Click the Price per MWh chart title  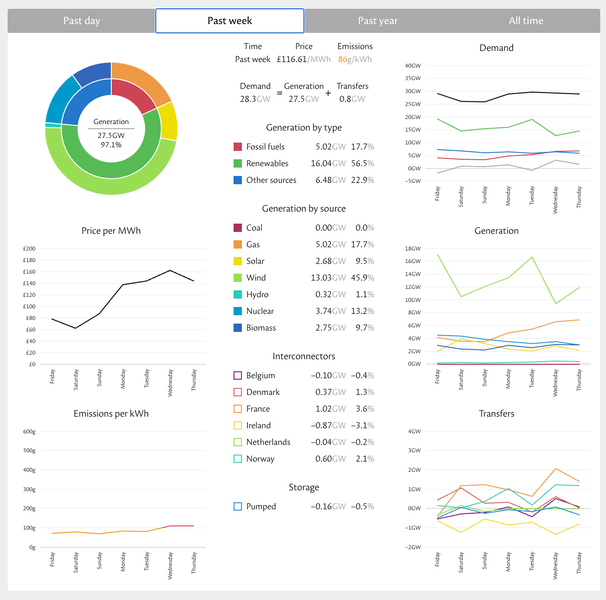tap(111, 231)
